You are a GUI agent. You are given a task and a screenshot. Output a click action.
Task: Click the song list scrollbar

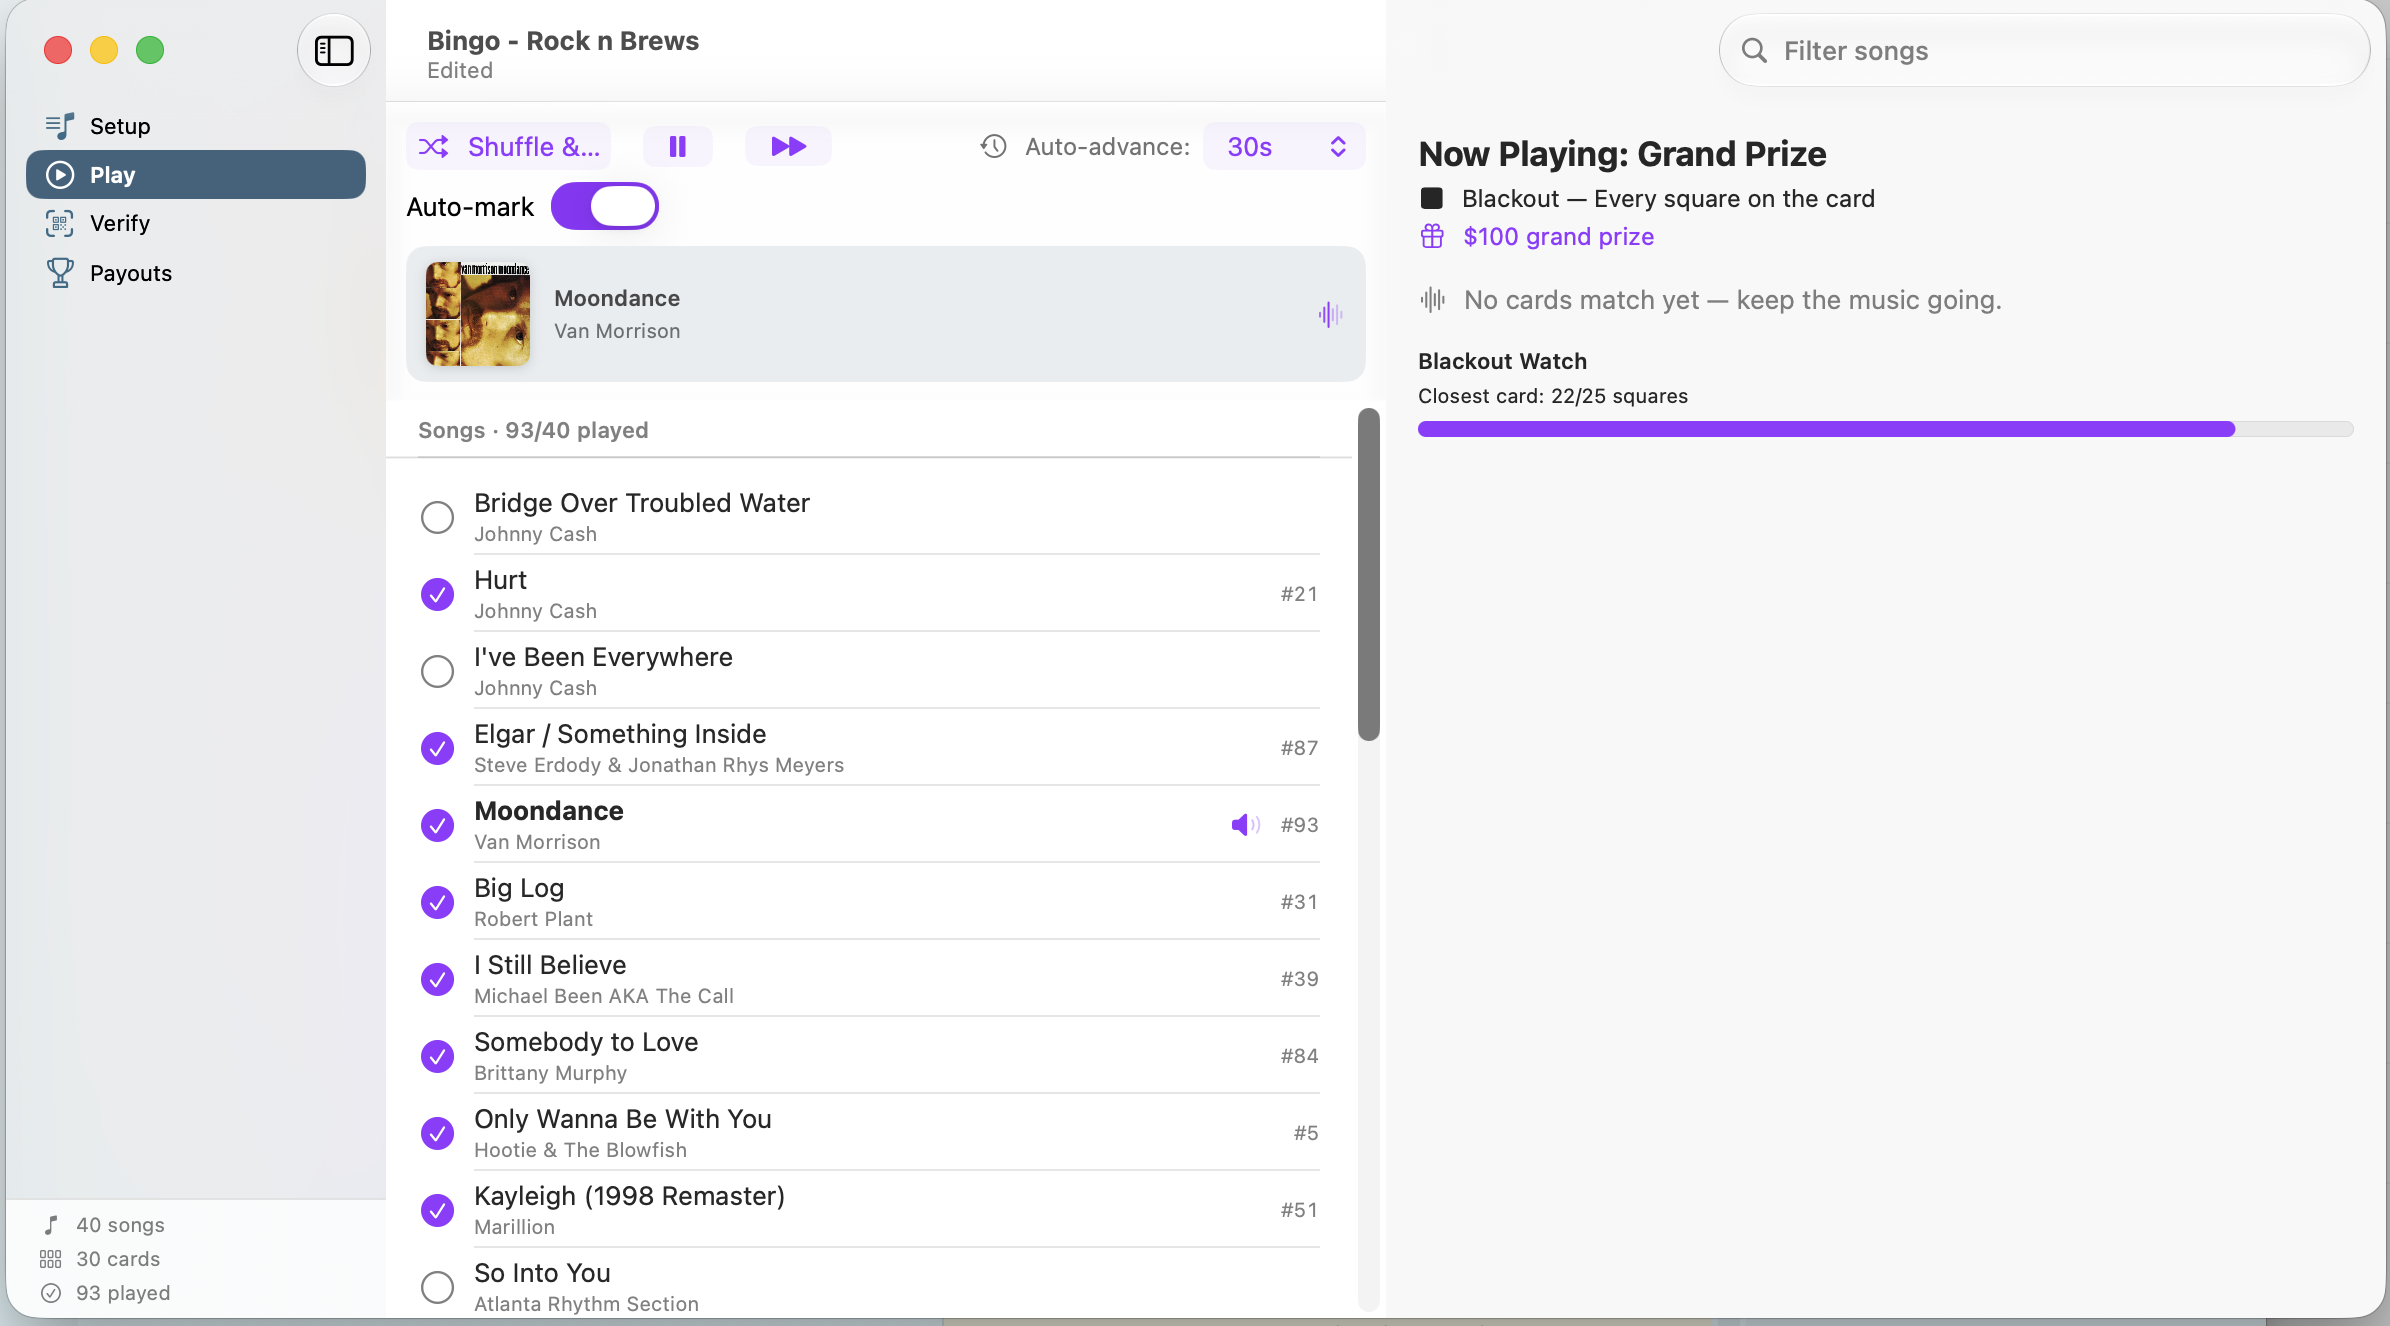pyautogui.click(x=1369, y=574)
